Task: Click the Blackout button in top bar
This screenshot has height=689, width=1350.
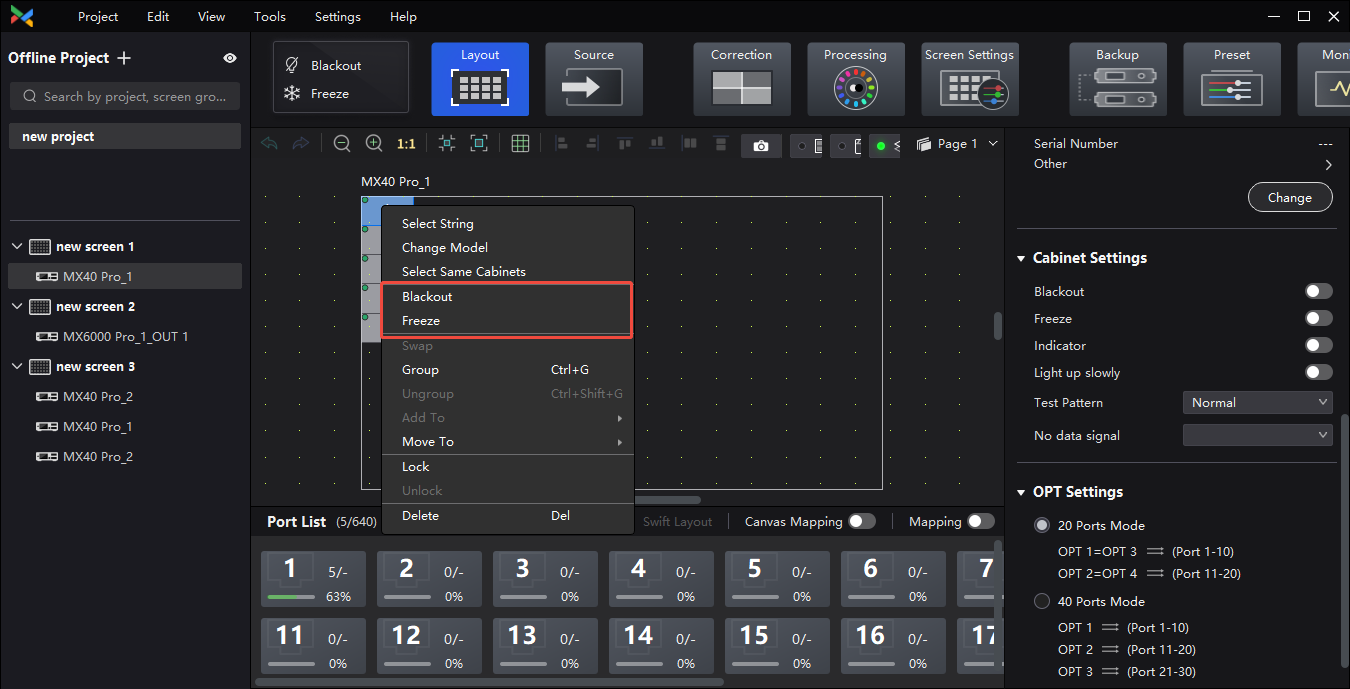Action: (x=323, y=65)
